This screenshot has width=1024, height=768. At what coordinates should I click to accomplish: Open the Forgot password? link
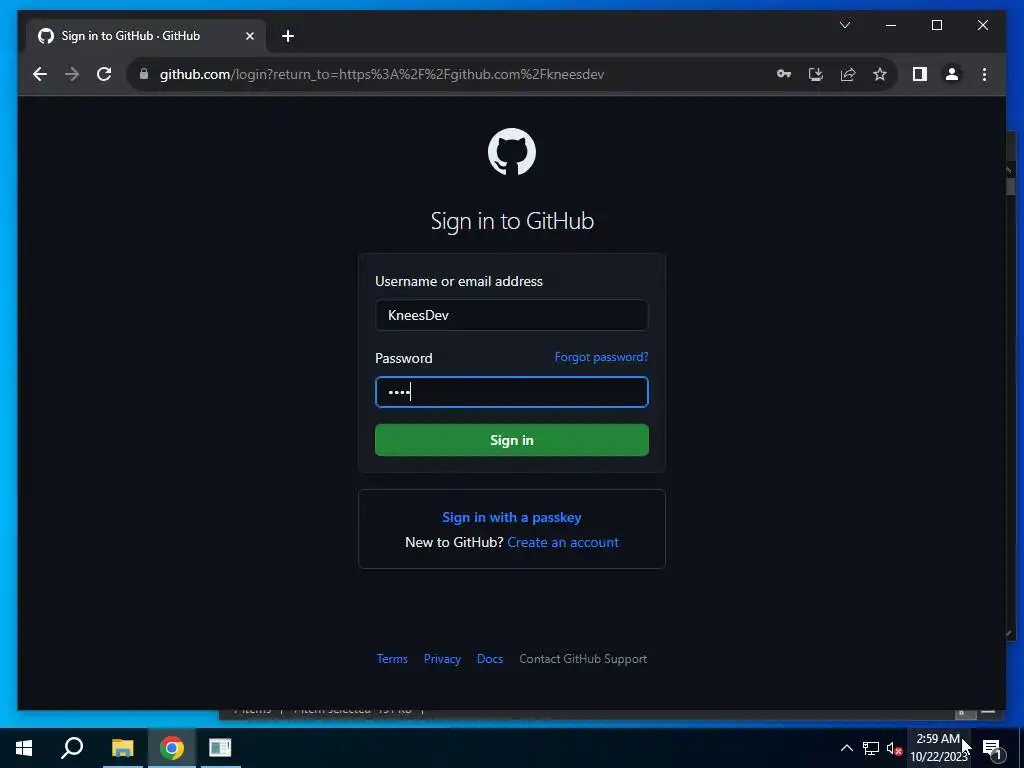[601, 357]
